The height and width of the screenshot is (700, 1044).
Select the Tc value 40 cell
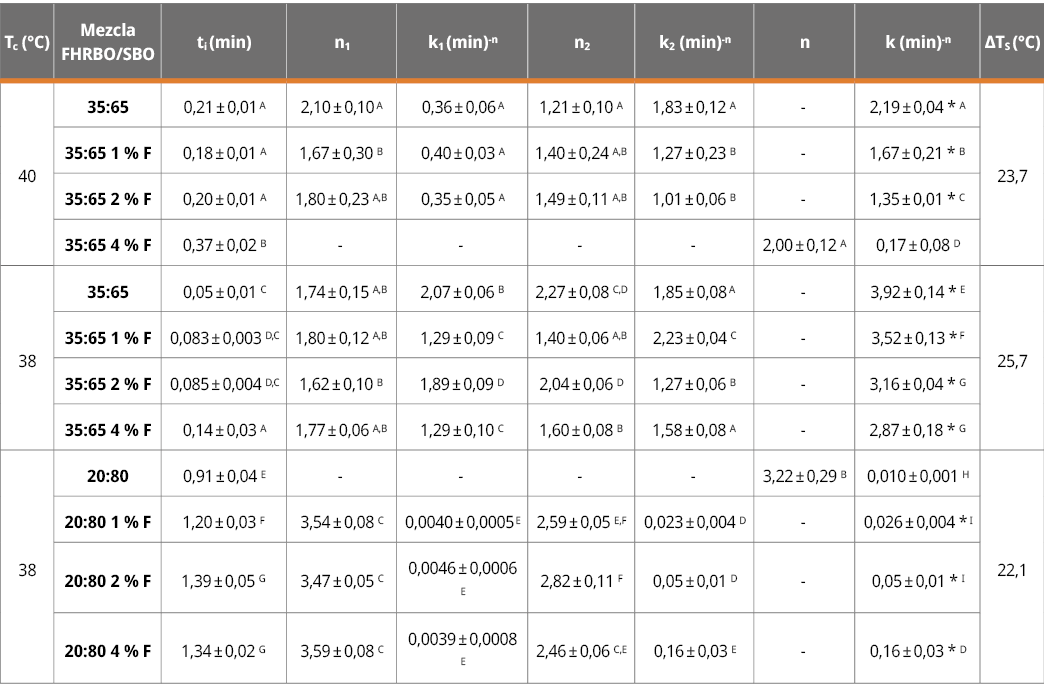click(x=27, y=175)
